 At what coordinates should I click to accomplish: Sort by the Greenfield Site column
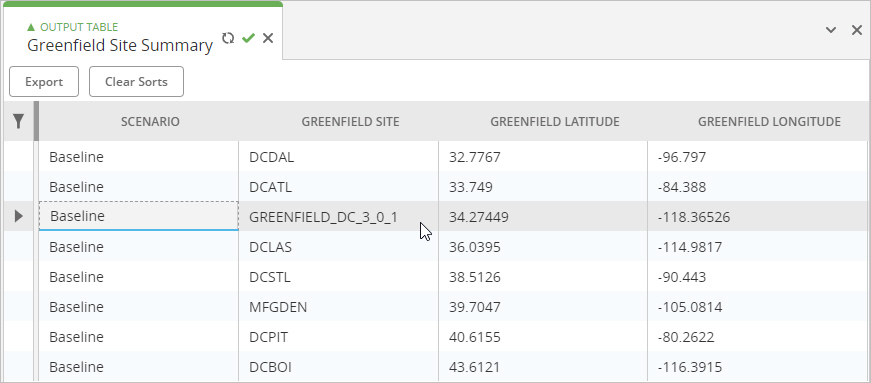click(350, 121)
